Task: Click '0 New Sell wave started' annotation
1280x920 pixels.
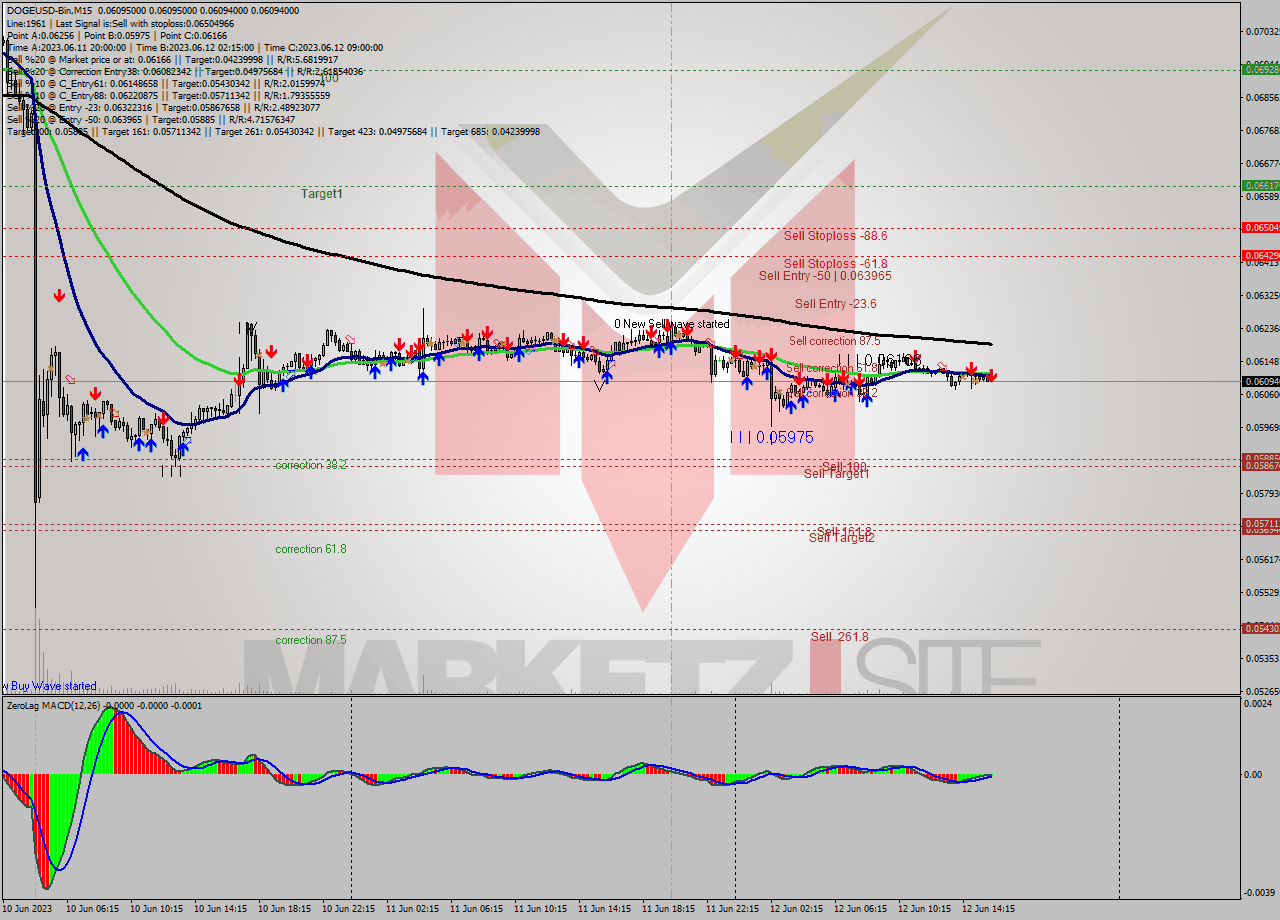Action: tap(672, 324)
